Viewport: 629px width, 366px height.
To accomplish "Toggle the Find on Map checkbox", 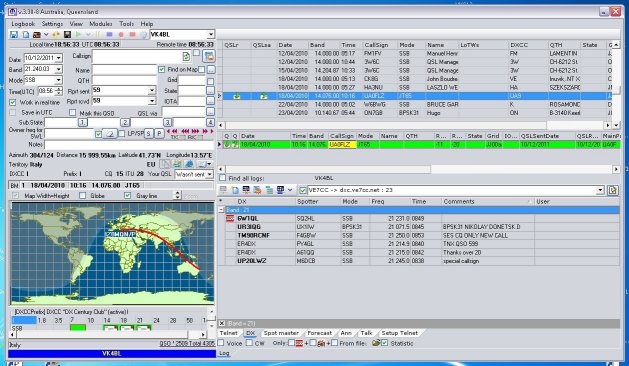I will coord(161,69).
